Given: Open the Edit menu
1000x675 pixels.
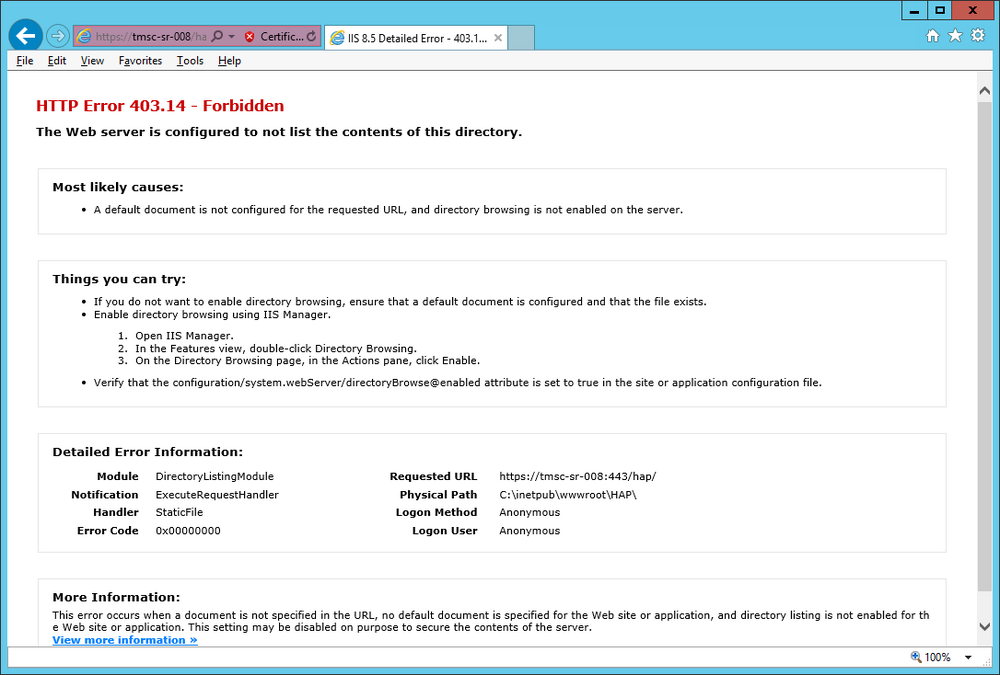Looking at the screenshot, I should coord(57,61).
